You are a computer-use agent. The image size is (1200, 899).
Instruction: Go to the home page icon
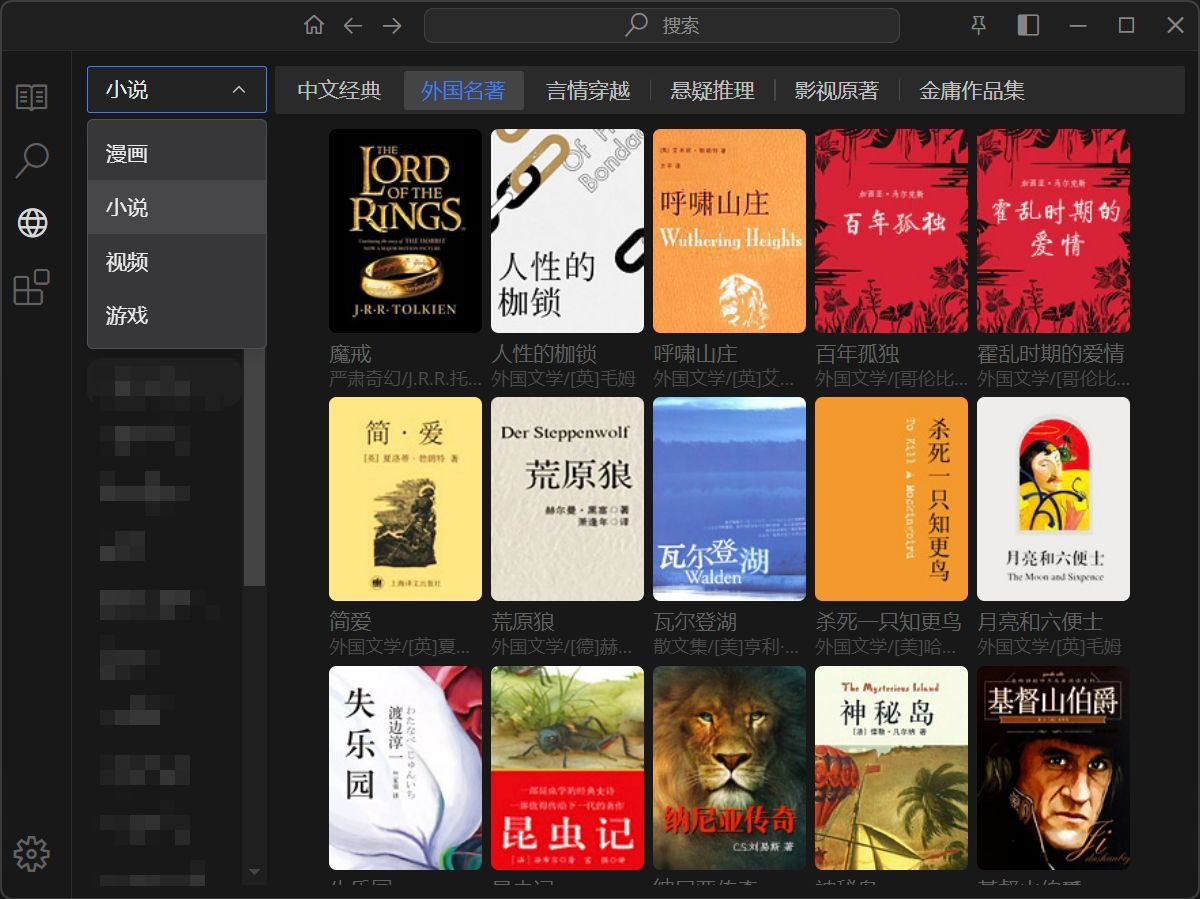pos(314,26)
